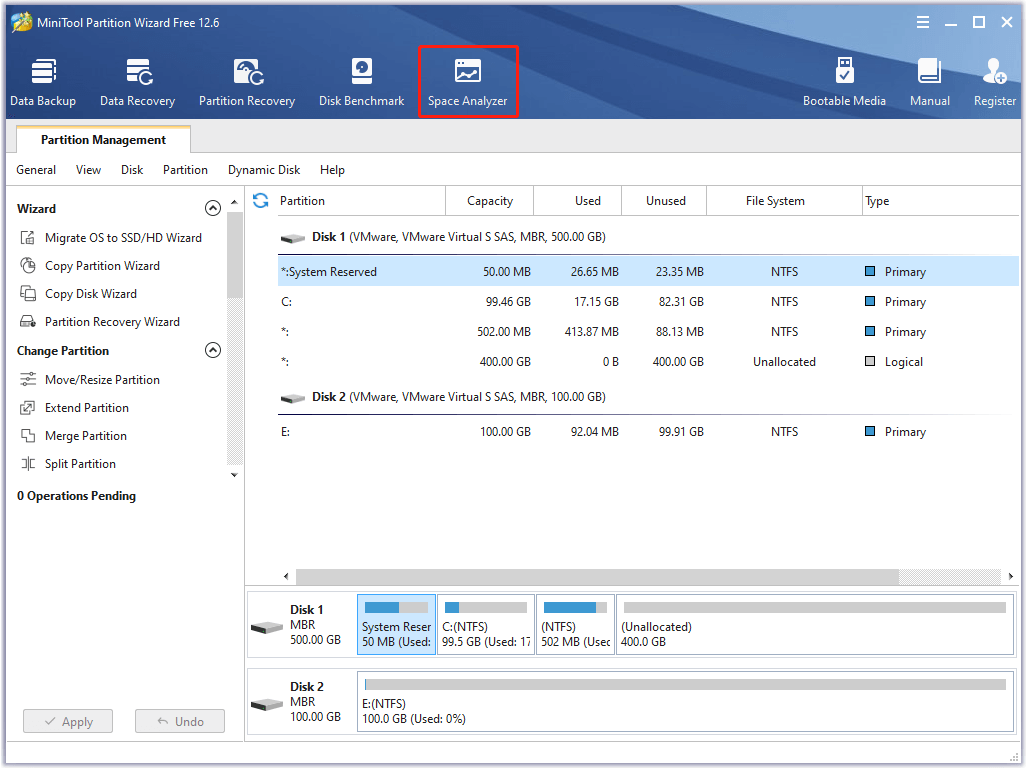Select the System Reserved partition row
The image size is (1027, 769).
[x=648, y=272]
